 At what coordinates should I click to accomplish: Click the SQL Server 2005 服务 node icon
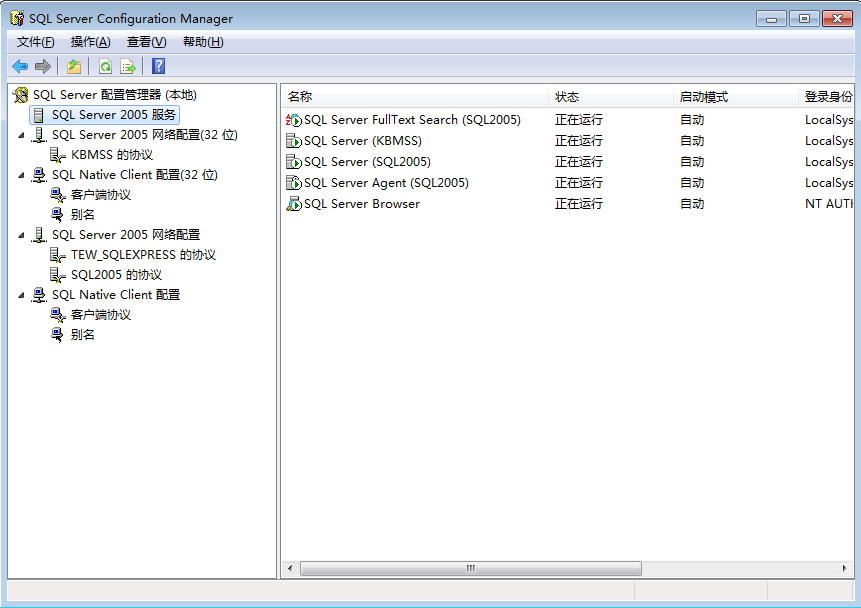(x=38, y=115)
